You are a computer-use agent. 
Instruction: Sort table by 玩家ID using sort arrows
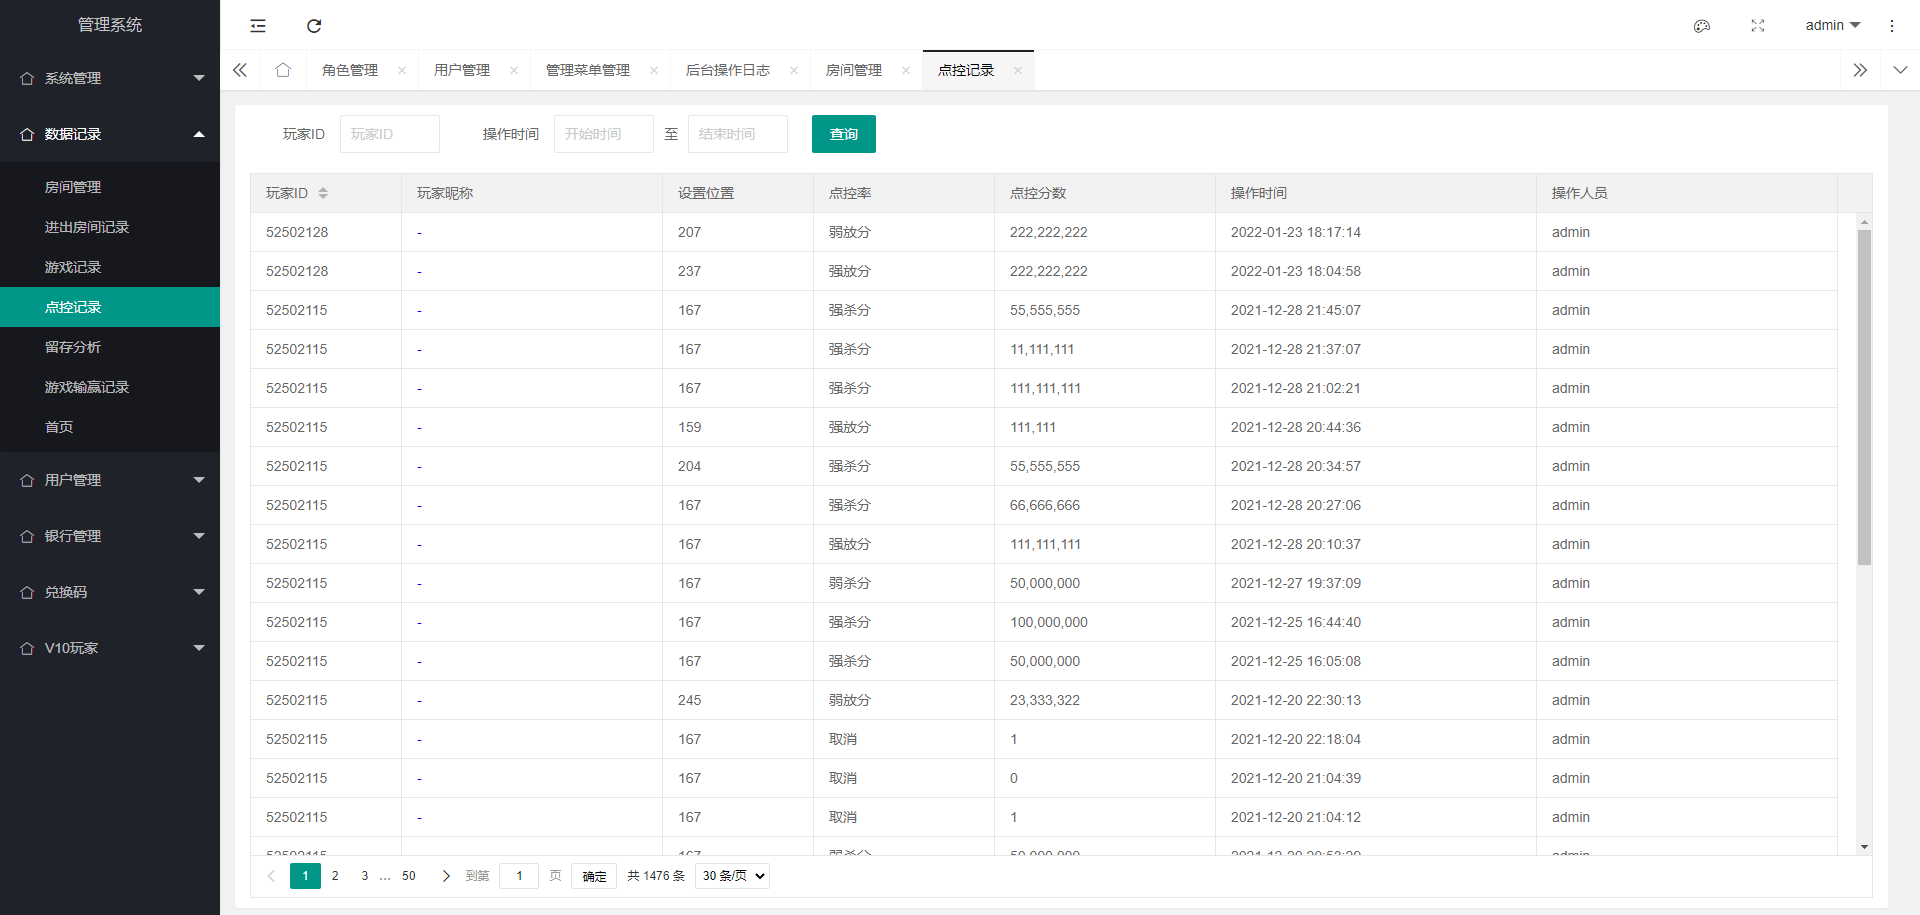point(323,192)
